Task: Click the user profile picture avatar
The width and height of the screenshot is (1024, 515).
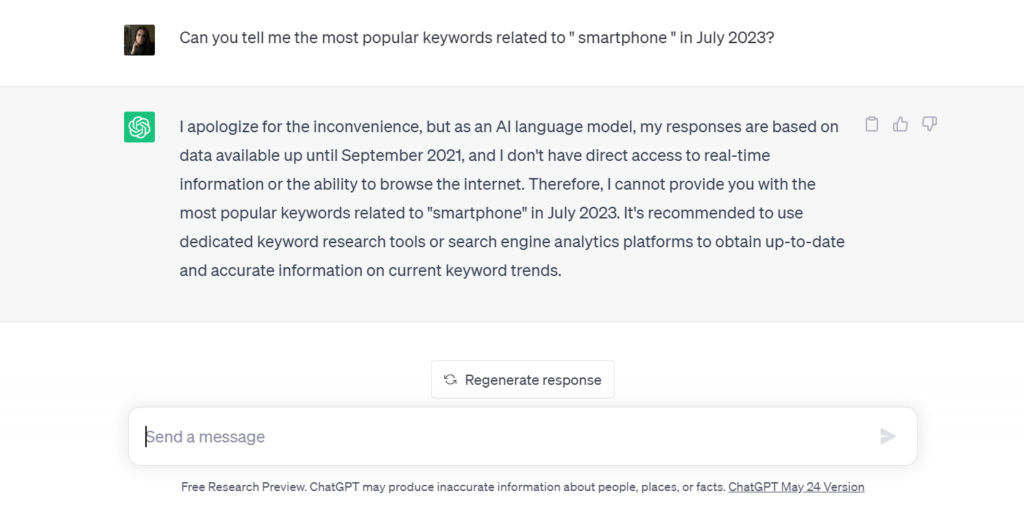Action: 139,40
